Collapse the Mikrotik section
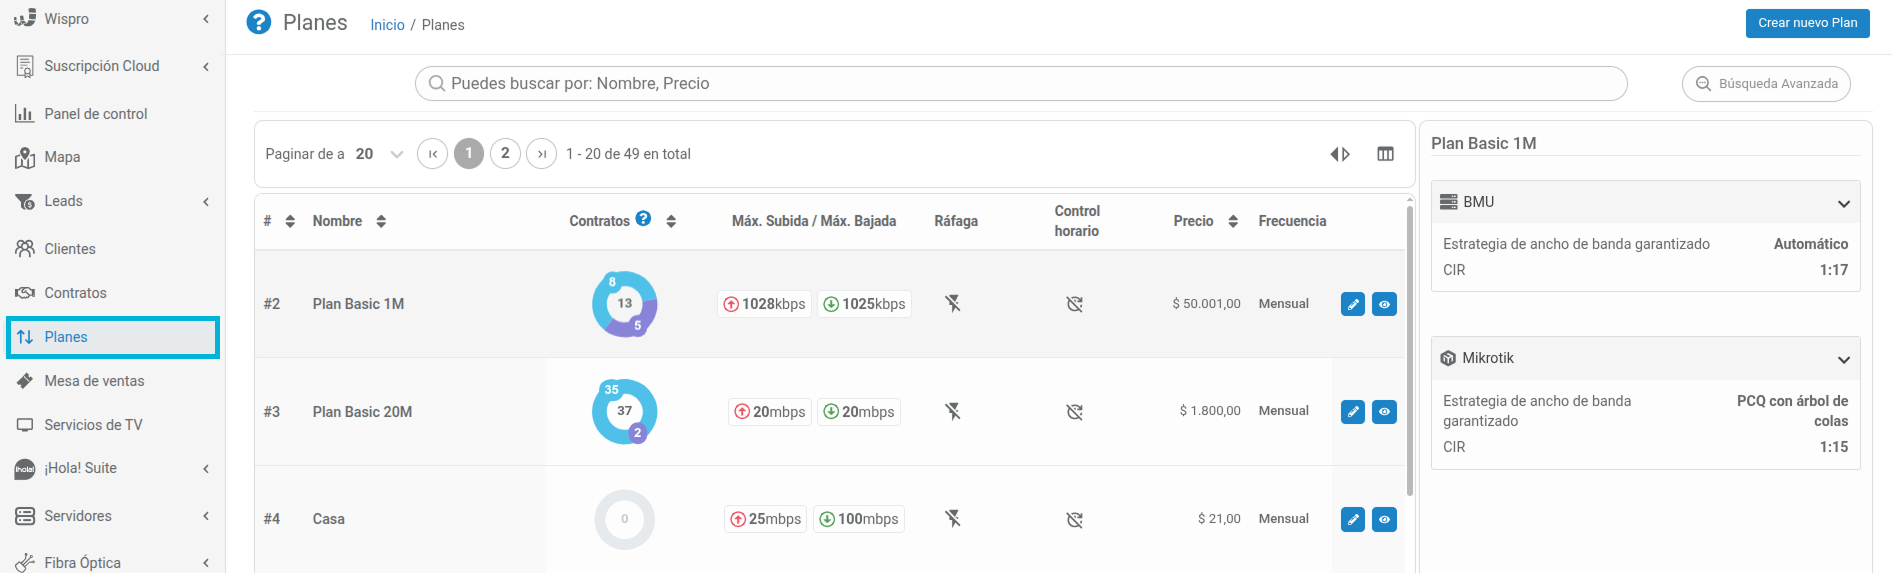Image resolution: width=1892 pixels, height=573 pixels. point(1843,359)
